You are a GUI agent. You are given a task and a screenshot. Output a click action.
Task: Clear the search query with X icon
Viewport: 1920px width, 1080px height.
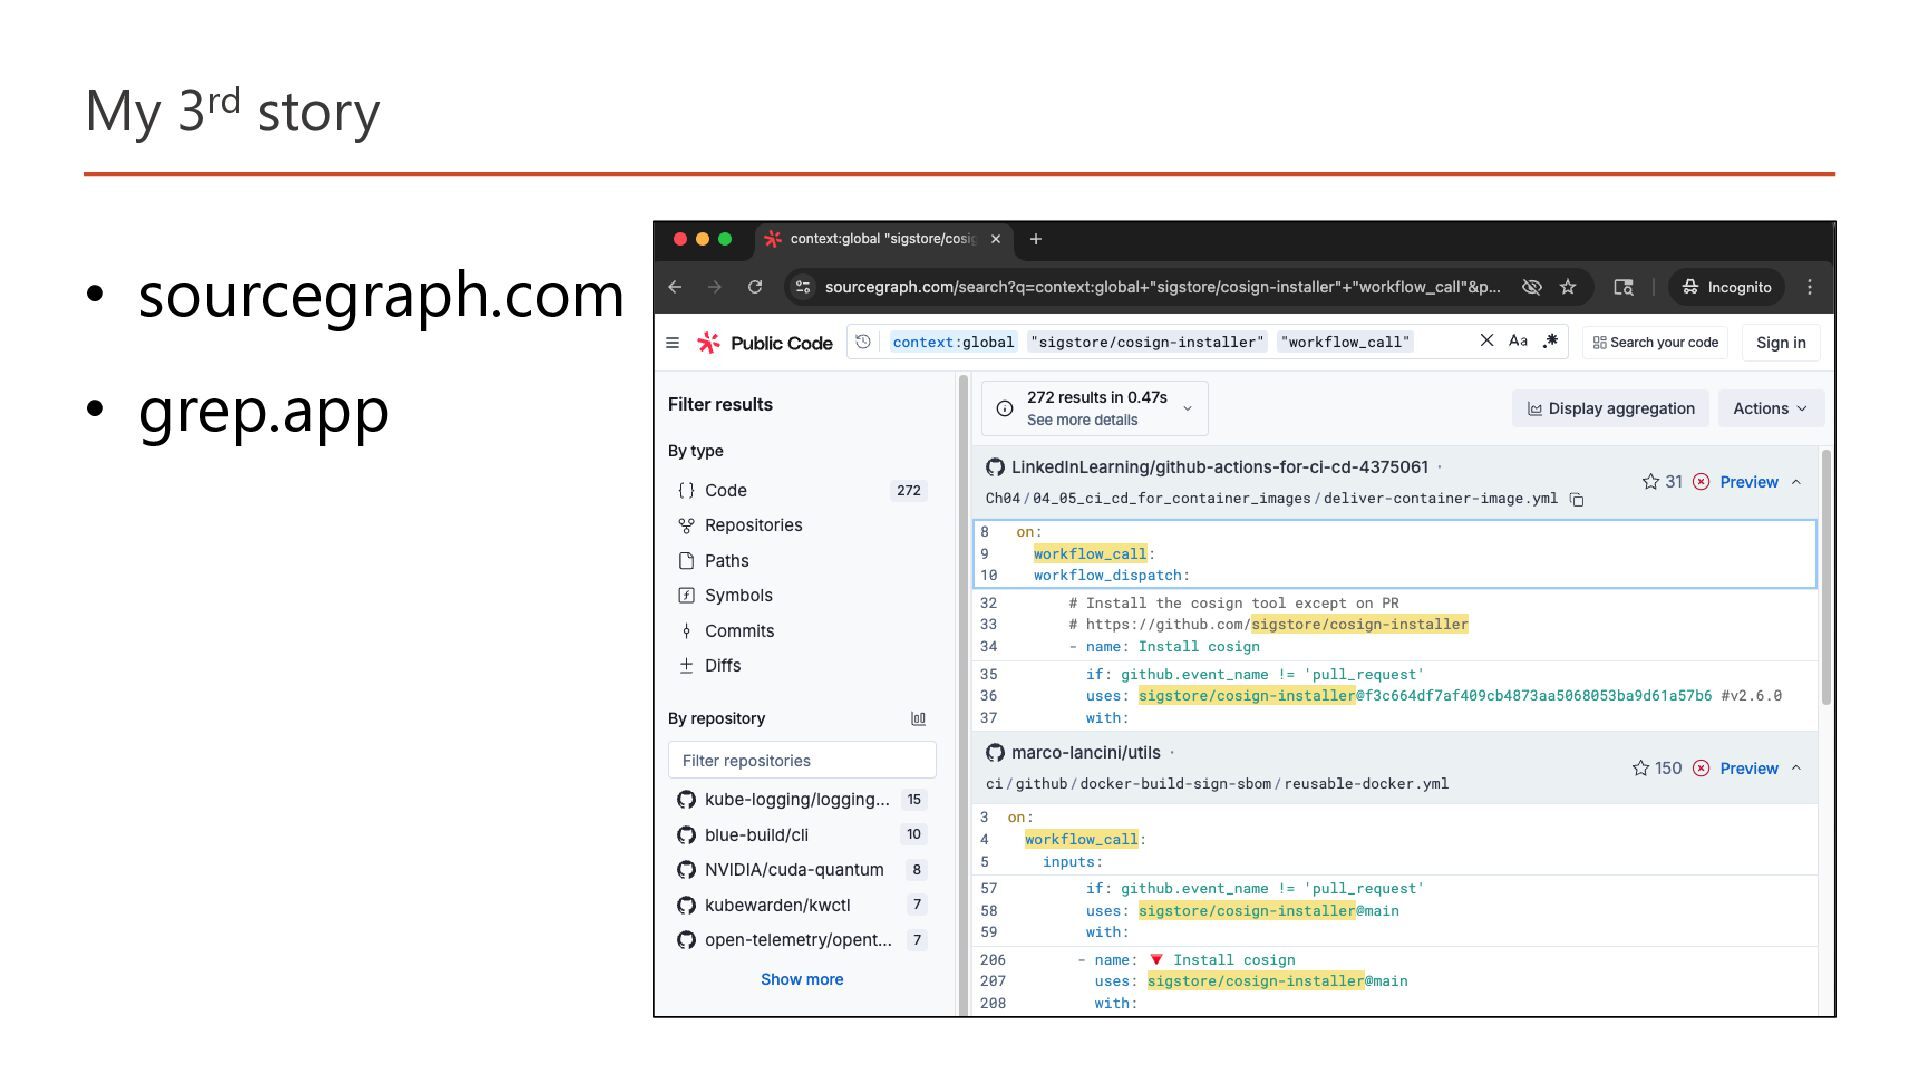click(x=1487, y=341)
